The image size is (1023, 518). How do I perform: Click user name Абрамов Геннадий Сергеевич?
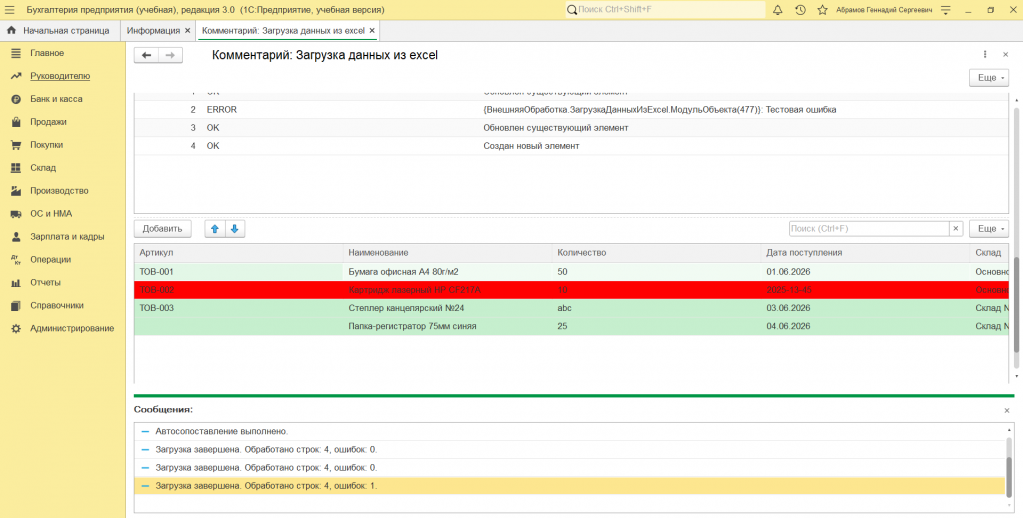click(883, 10)
